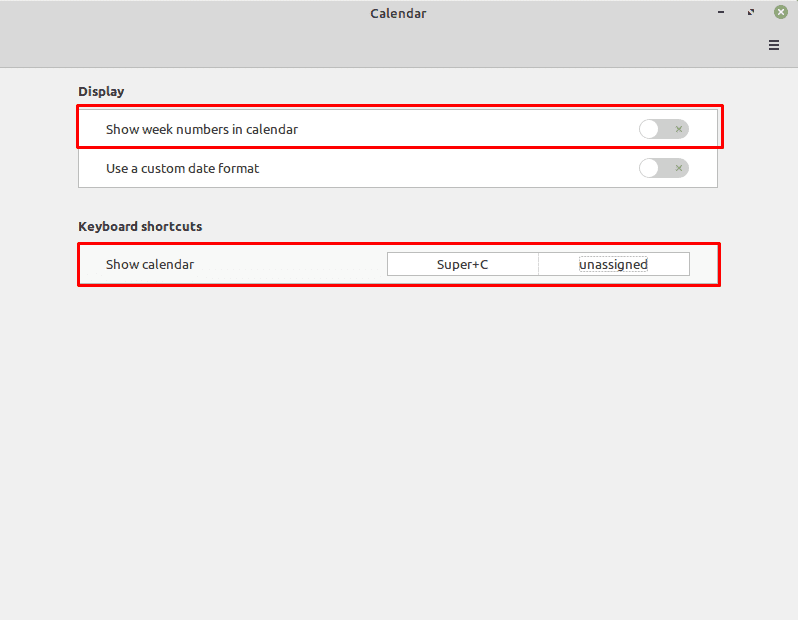Image resolution: width=798 pixels, height=620 pixels.
Task: Click the round knob of custom date format switch
Action: tap(649, 168)
